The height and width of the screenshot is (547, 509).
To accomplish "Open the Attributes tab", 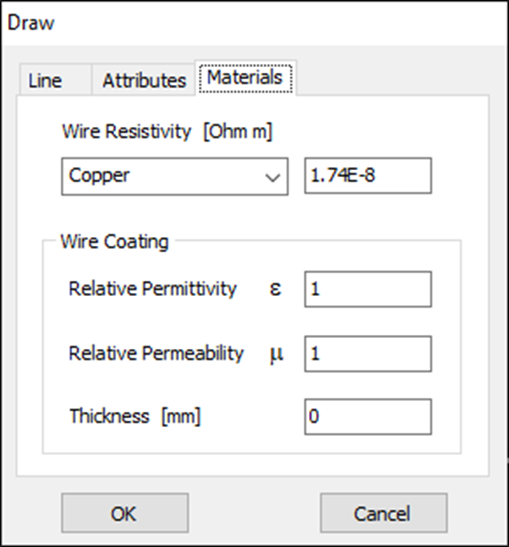I will point(144,80).
